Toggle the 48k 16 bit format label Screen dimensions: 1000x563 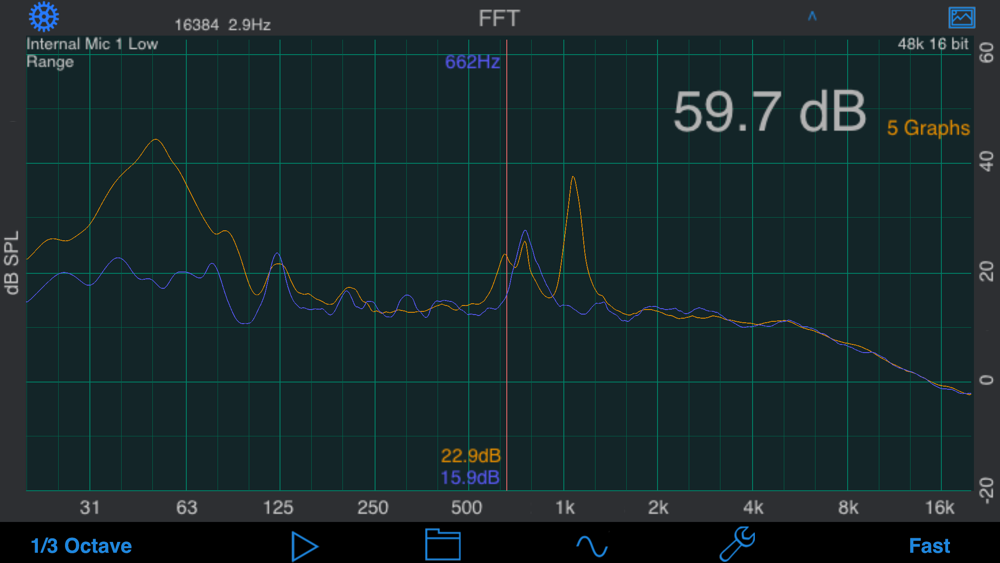coord(933,44)
